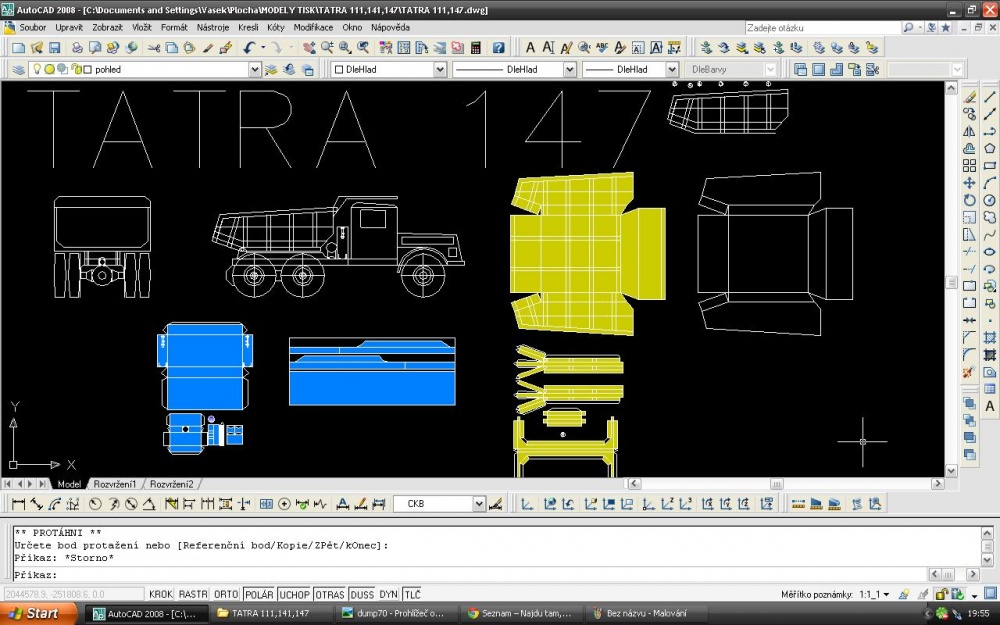Expand the DleHlad lineweight dropdown

pos(672,70)
